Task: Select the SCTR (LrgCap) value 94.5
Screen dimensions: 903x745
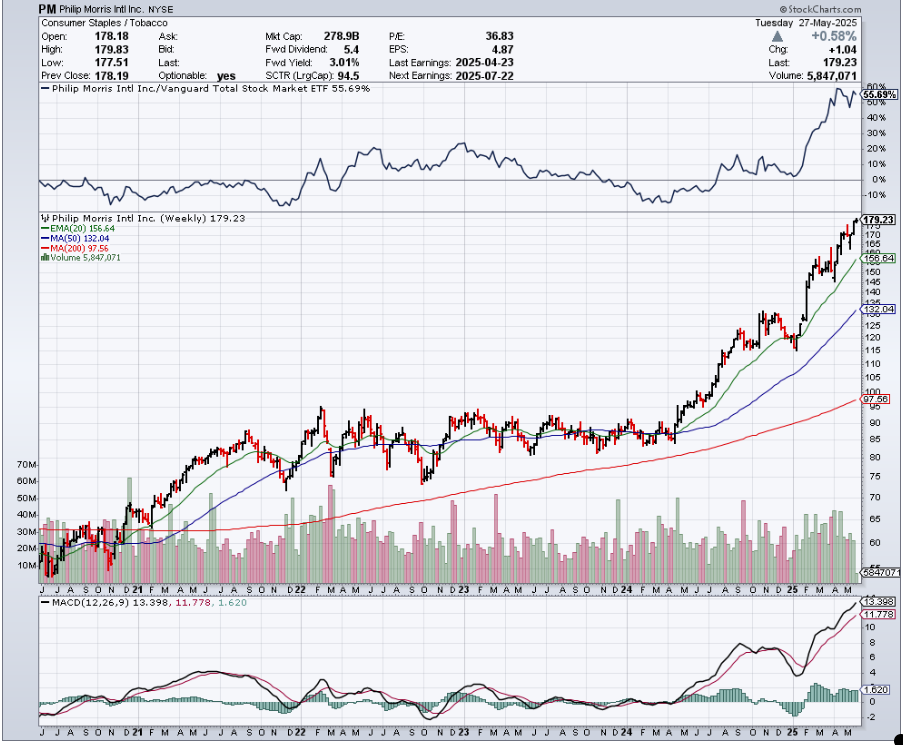Action: (349, 76)
